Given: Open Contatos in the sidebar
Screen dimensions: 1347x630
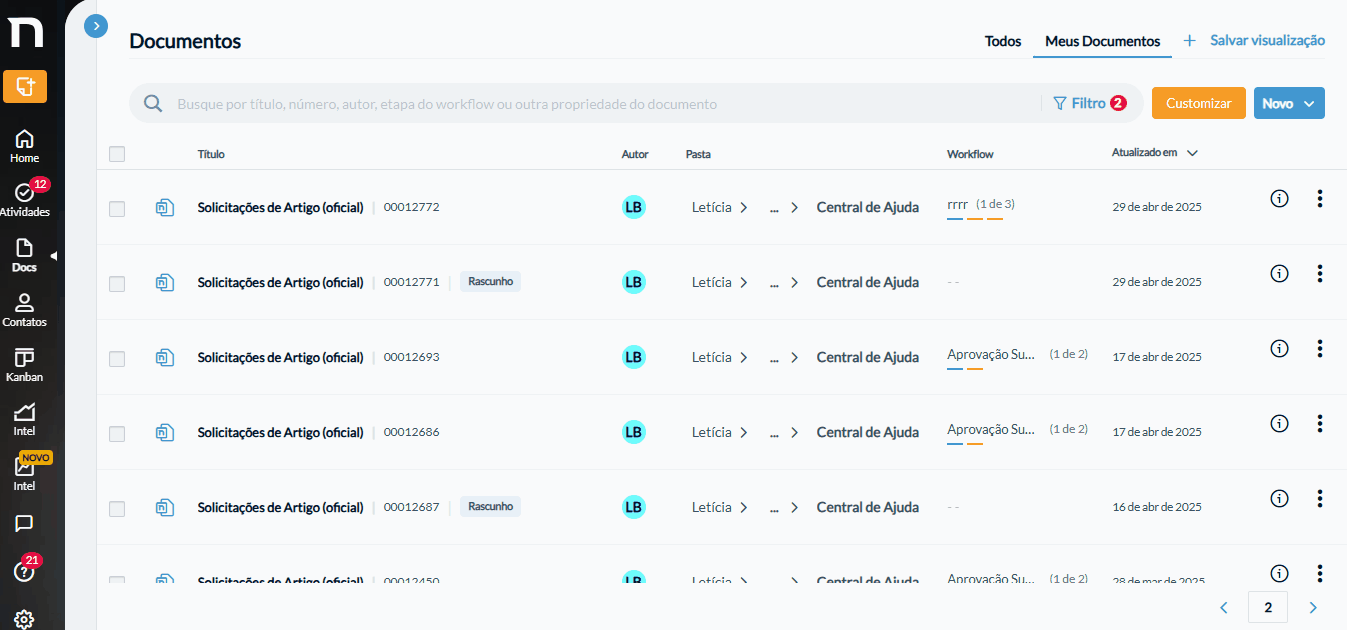Looking at the screenshot, I should pyautogui.click(x=25, y=310).
